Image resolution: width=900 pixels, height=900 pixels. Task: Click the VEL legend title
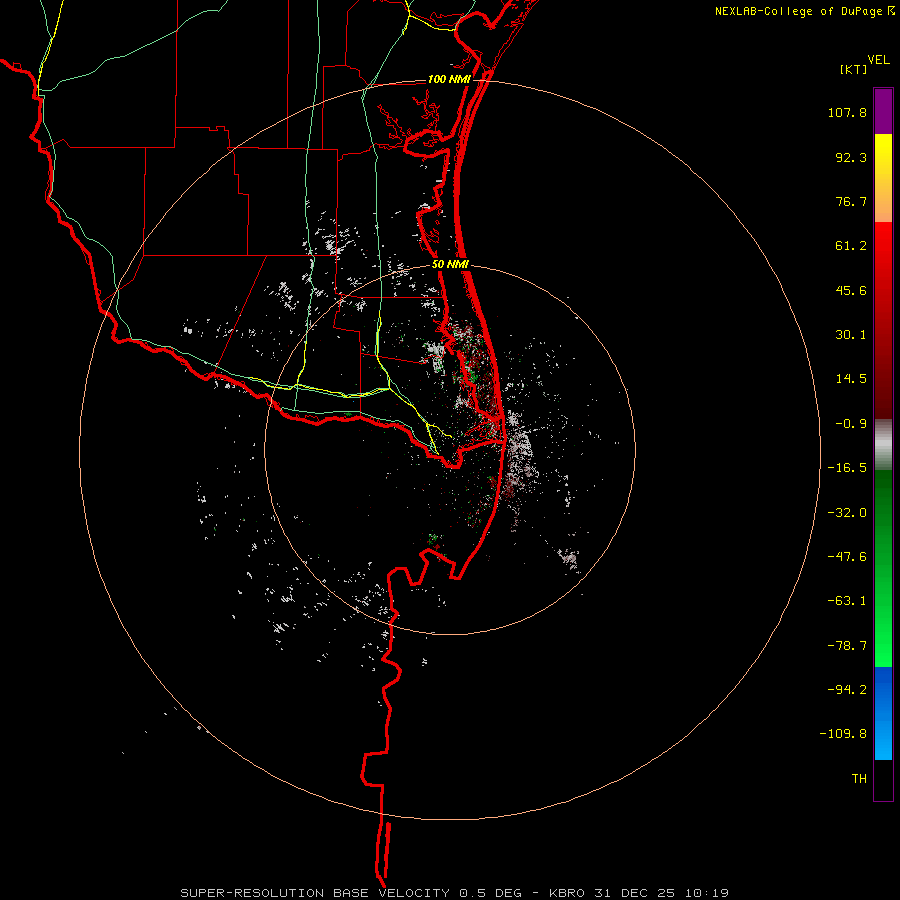pyautogui.click(x=878, y=60)
